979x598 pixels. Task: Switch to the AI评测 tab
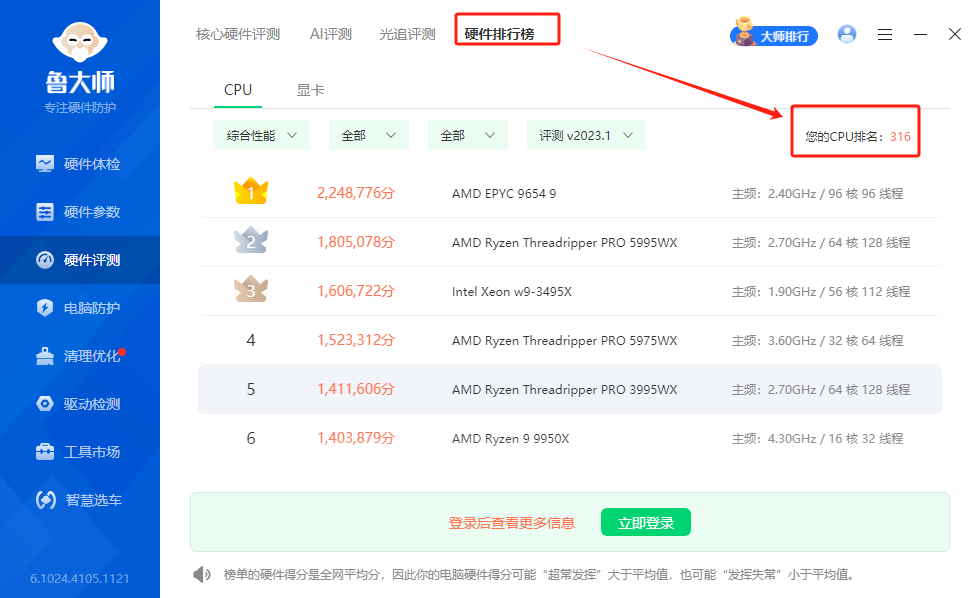click(x=331, y=34)
